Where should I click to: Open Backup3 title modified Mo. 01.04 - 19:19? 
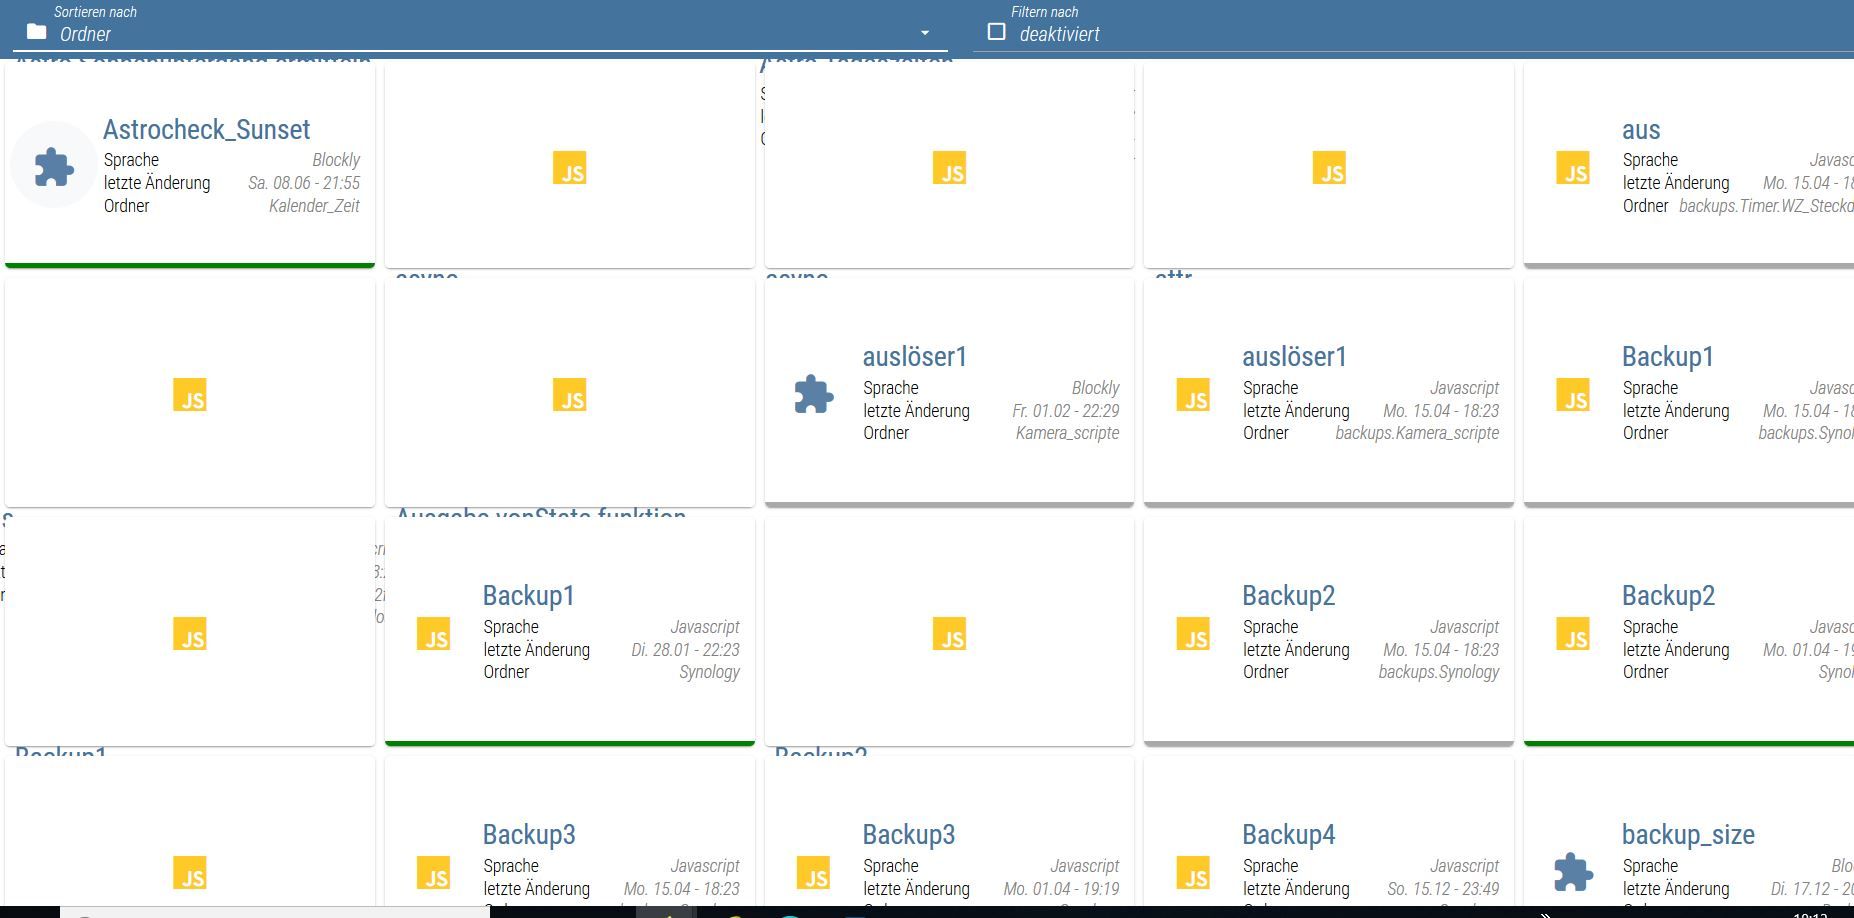(908, 835)
